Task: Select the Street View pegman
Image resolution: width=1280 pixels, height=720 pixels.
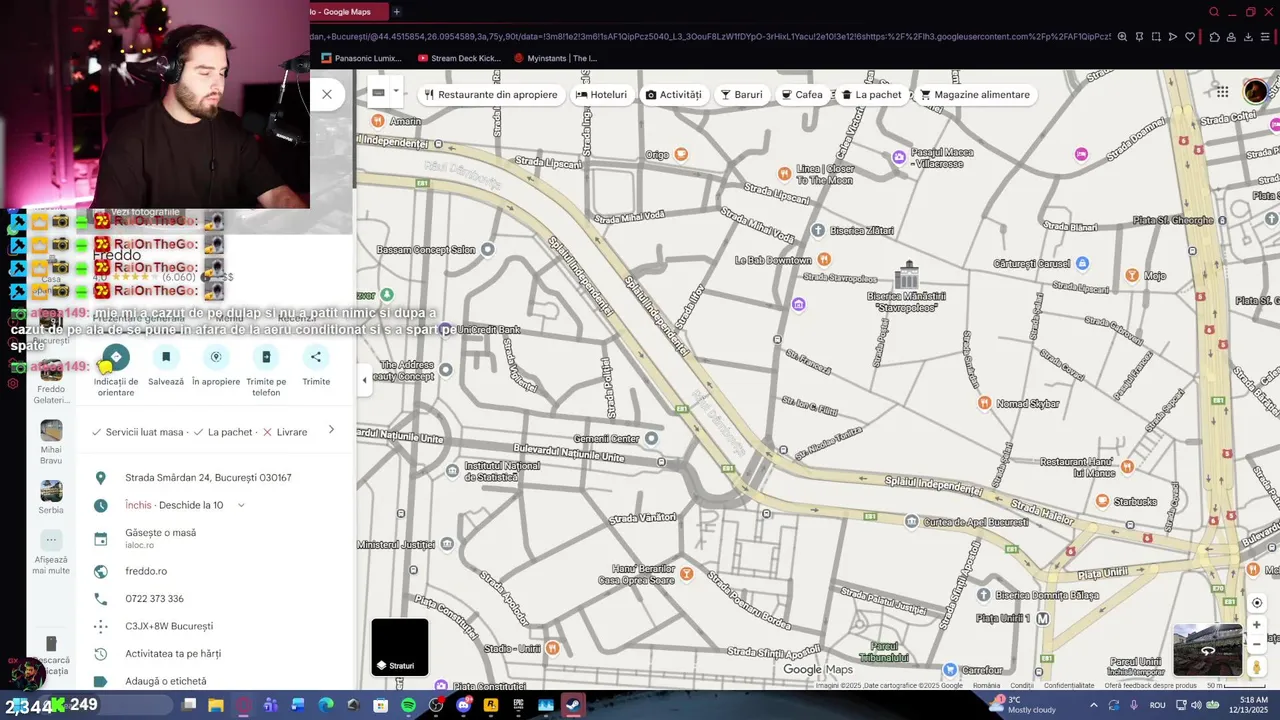Action: 1257,667
